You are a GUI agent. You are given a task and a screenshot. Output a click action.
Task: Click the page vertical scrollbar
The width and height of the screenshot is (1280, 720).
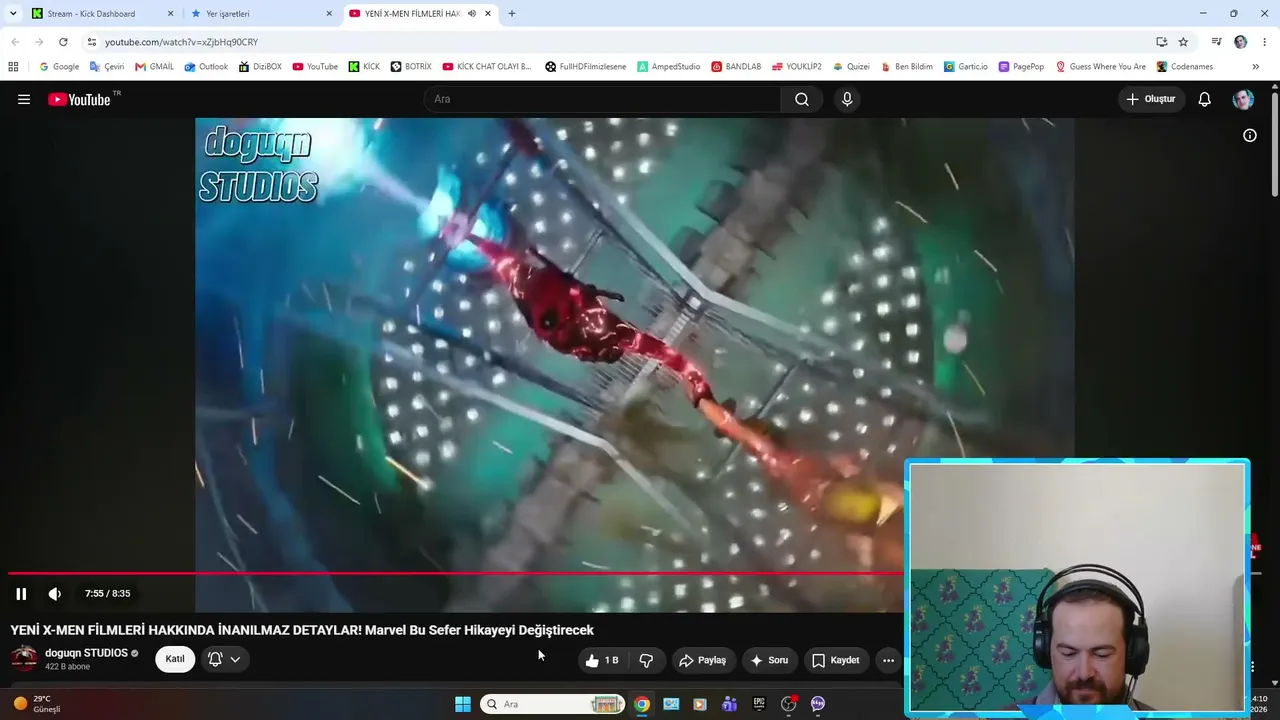(x=1274, y=142)
